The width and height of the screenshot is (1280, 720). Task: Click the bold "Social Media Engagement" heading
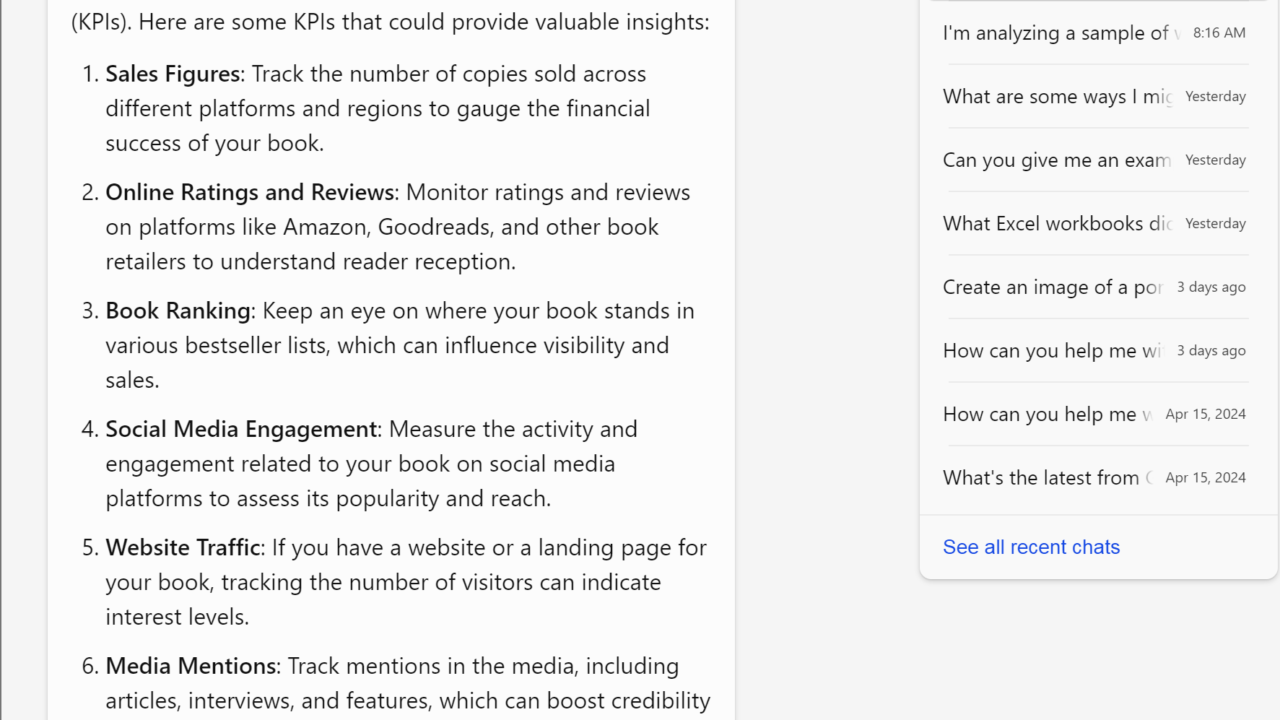pyautogui.click(x=241, y=429)
